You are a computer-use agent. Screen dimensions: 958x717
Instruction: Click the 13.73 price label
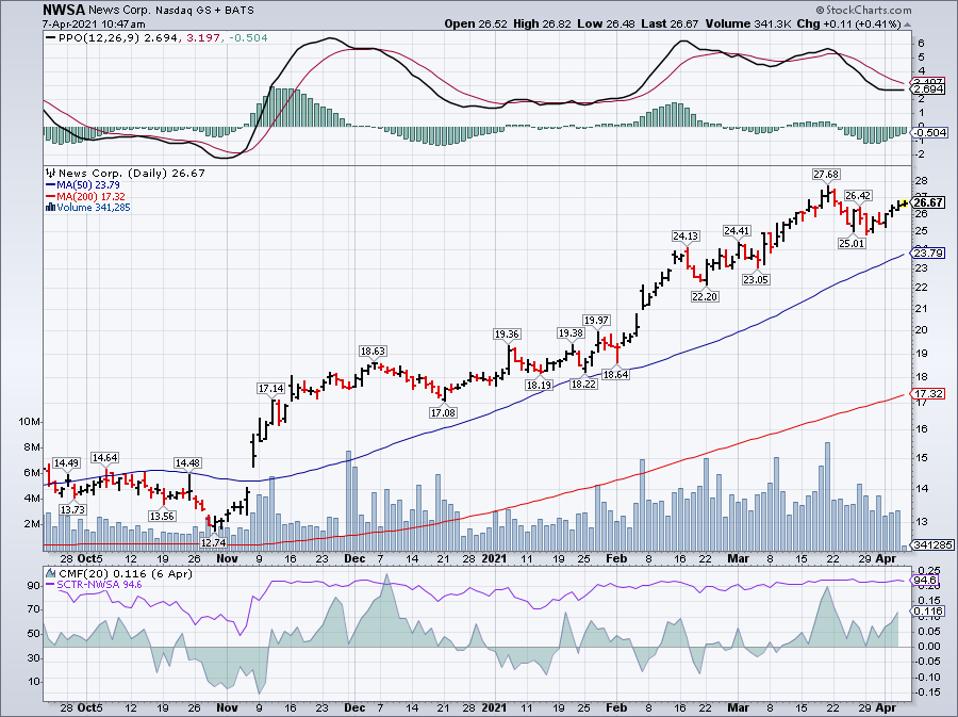[x=73, y=509]
